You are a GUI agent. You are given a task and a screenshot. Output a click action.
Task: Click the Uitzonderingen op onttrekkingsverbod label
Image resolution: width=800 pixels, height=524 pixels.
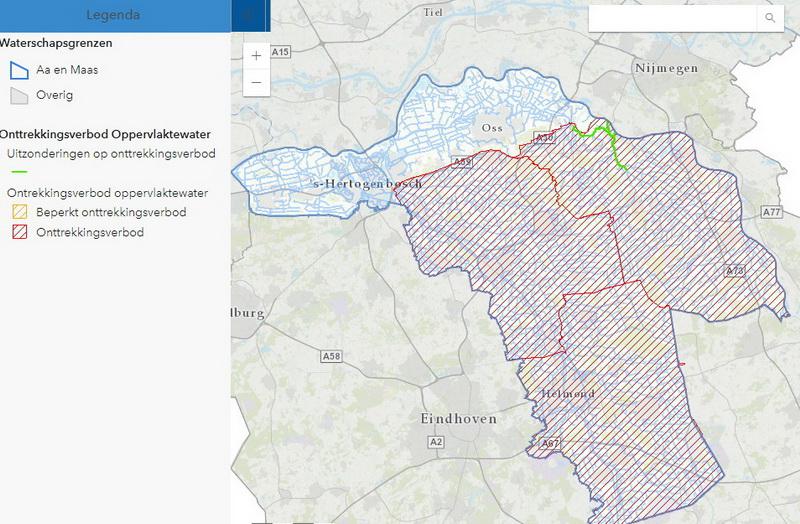pyautogui.click(x=111, y=153)
